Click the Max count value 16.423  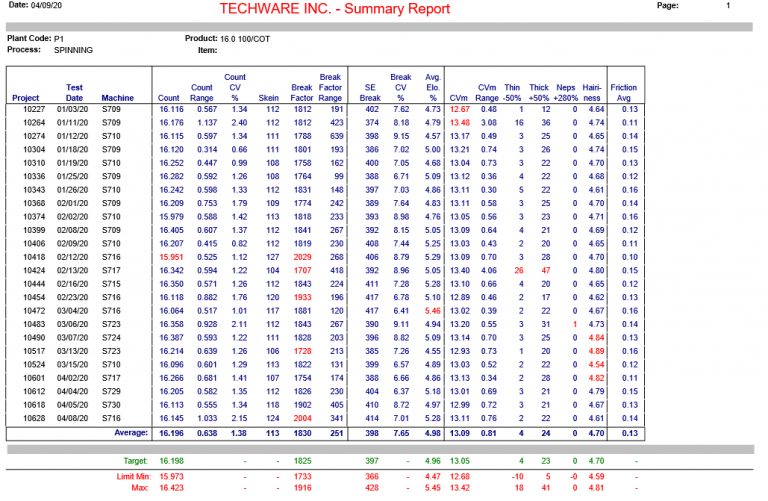171,488
